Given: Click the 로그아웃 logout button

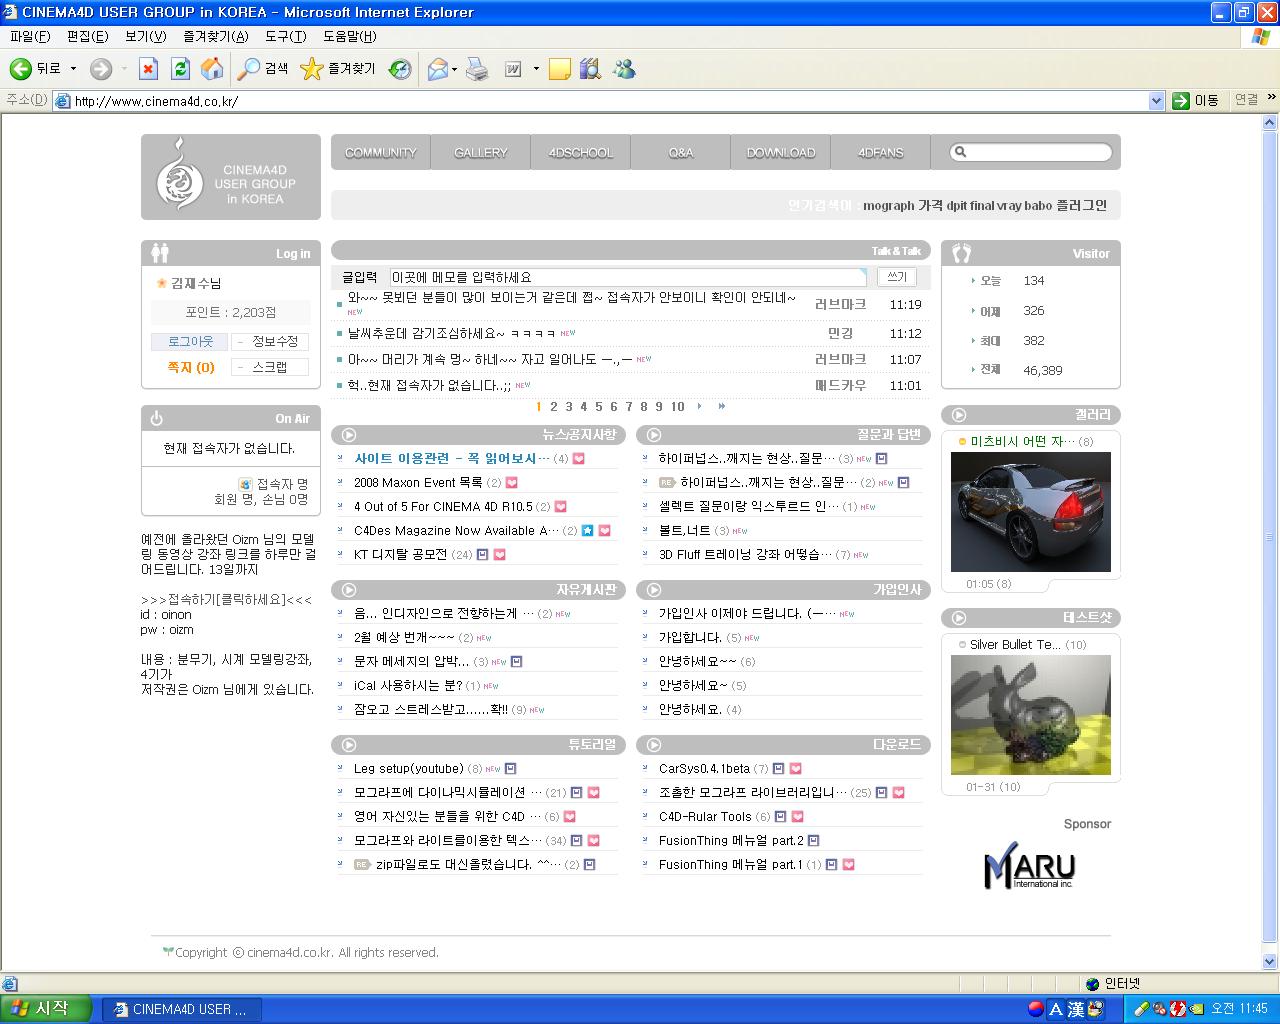Looking at the screenshot, I should 190,341.
